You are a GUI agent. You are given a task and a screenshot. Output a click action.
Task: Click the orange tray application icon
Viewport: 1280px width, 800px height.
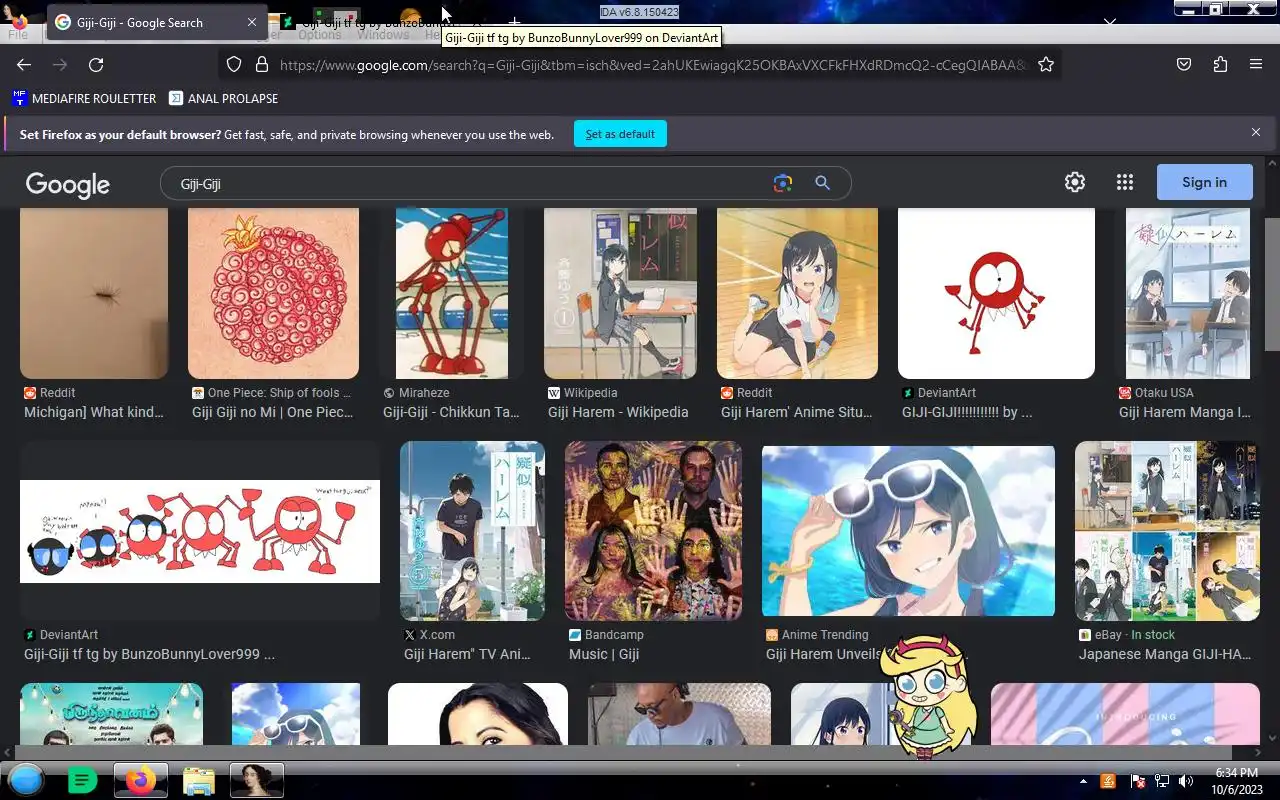(x=1108, y=781)
